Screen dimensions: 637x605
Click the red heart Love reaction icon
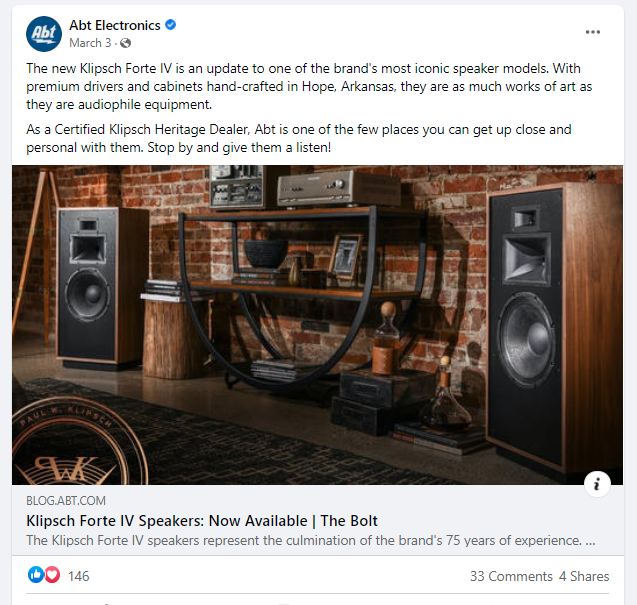pos(52,575)
